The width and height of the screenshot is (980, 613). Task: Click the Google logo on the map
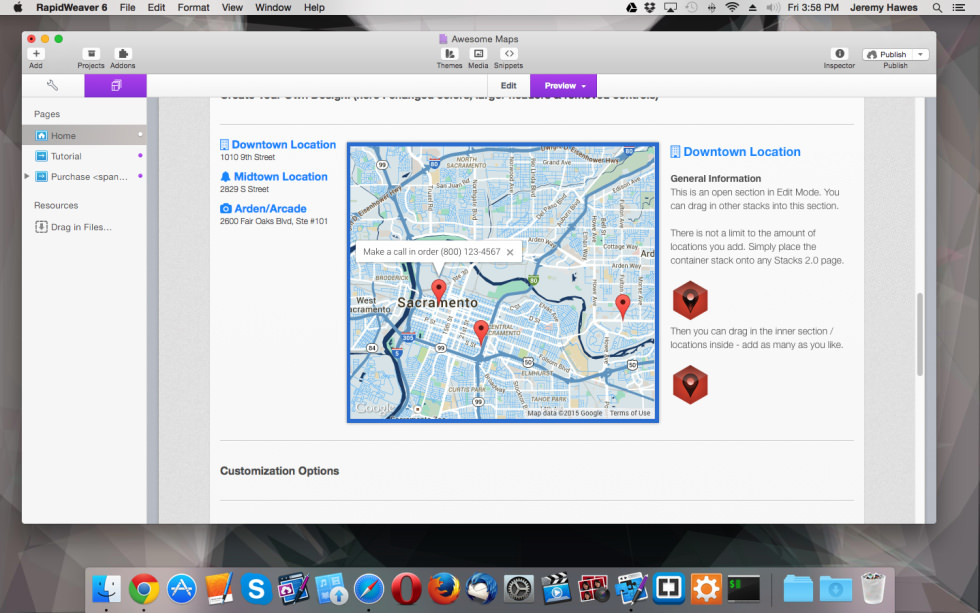[x=374, y=408]
